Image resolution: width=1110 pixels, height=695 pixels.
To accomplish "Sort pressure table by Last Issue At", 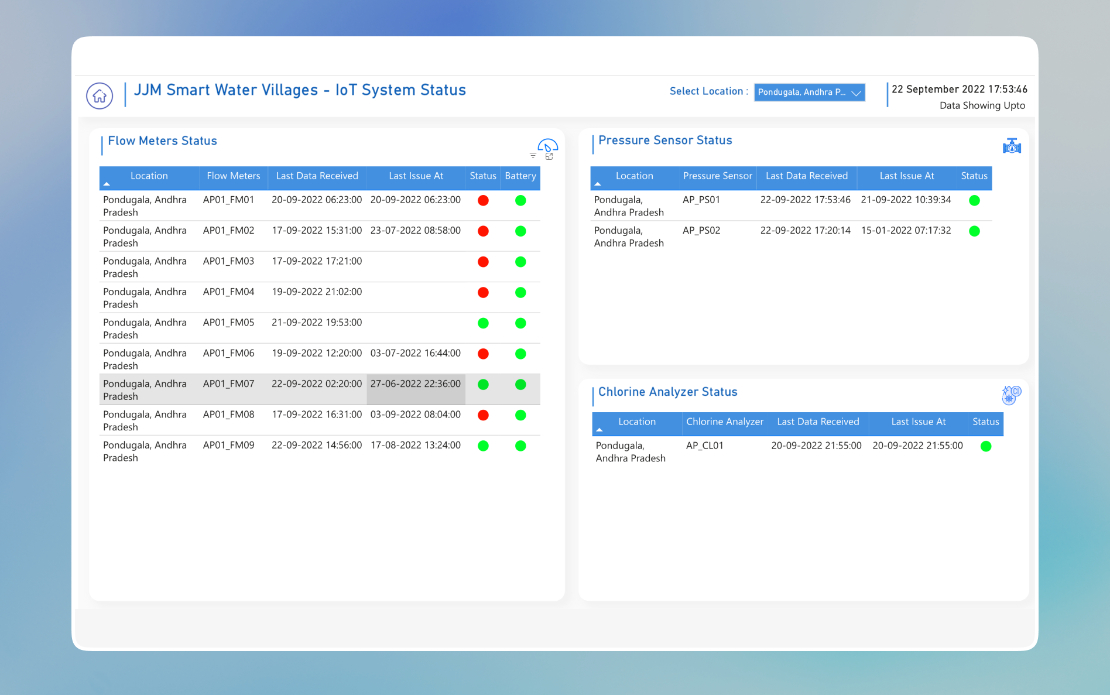I will tap(907, 176).
